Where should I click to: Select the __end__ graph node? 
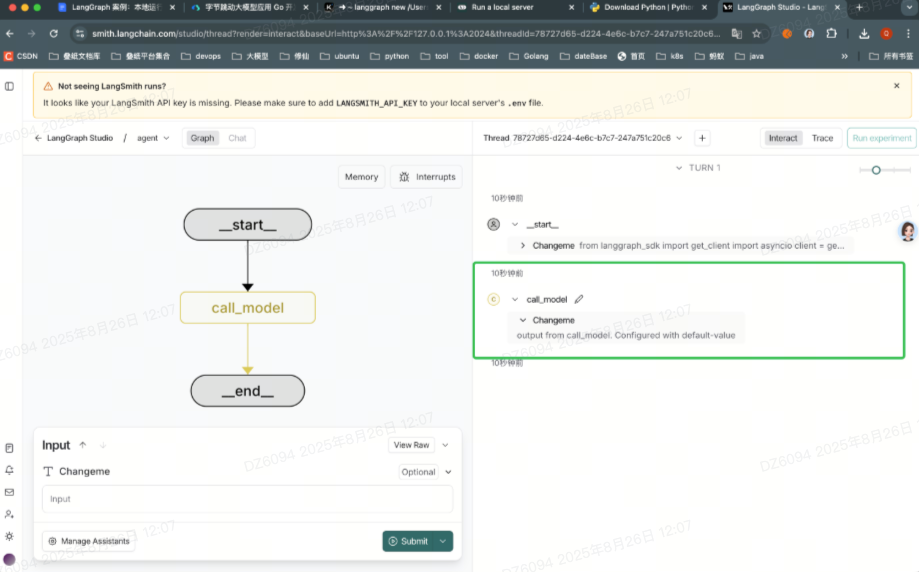point(248,391)
